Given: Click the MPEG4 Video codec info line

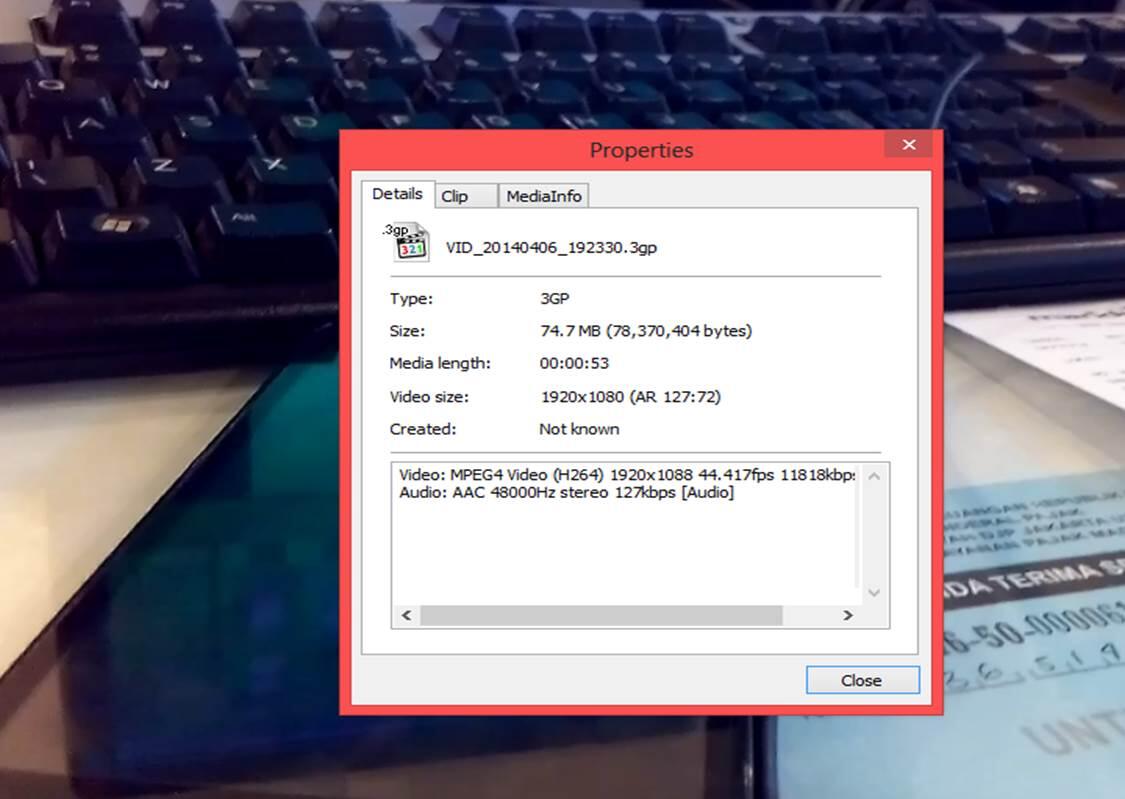Looking at the screenshot, I should click(620, 475).
